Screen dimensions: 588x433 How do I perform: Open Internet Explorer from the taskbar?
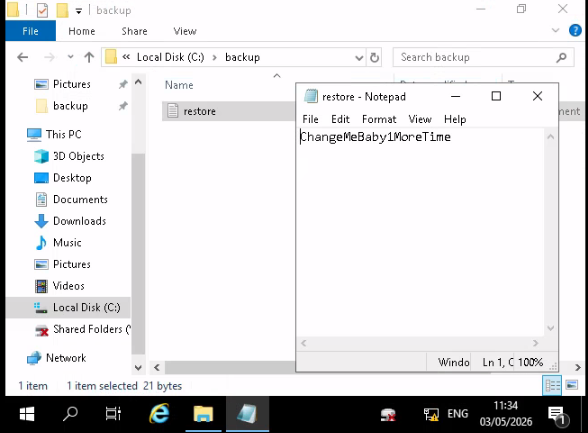pyautogui.click(x=159, y=414)
